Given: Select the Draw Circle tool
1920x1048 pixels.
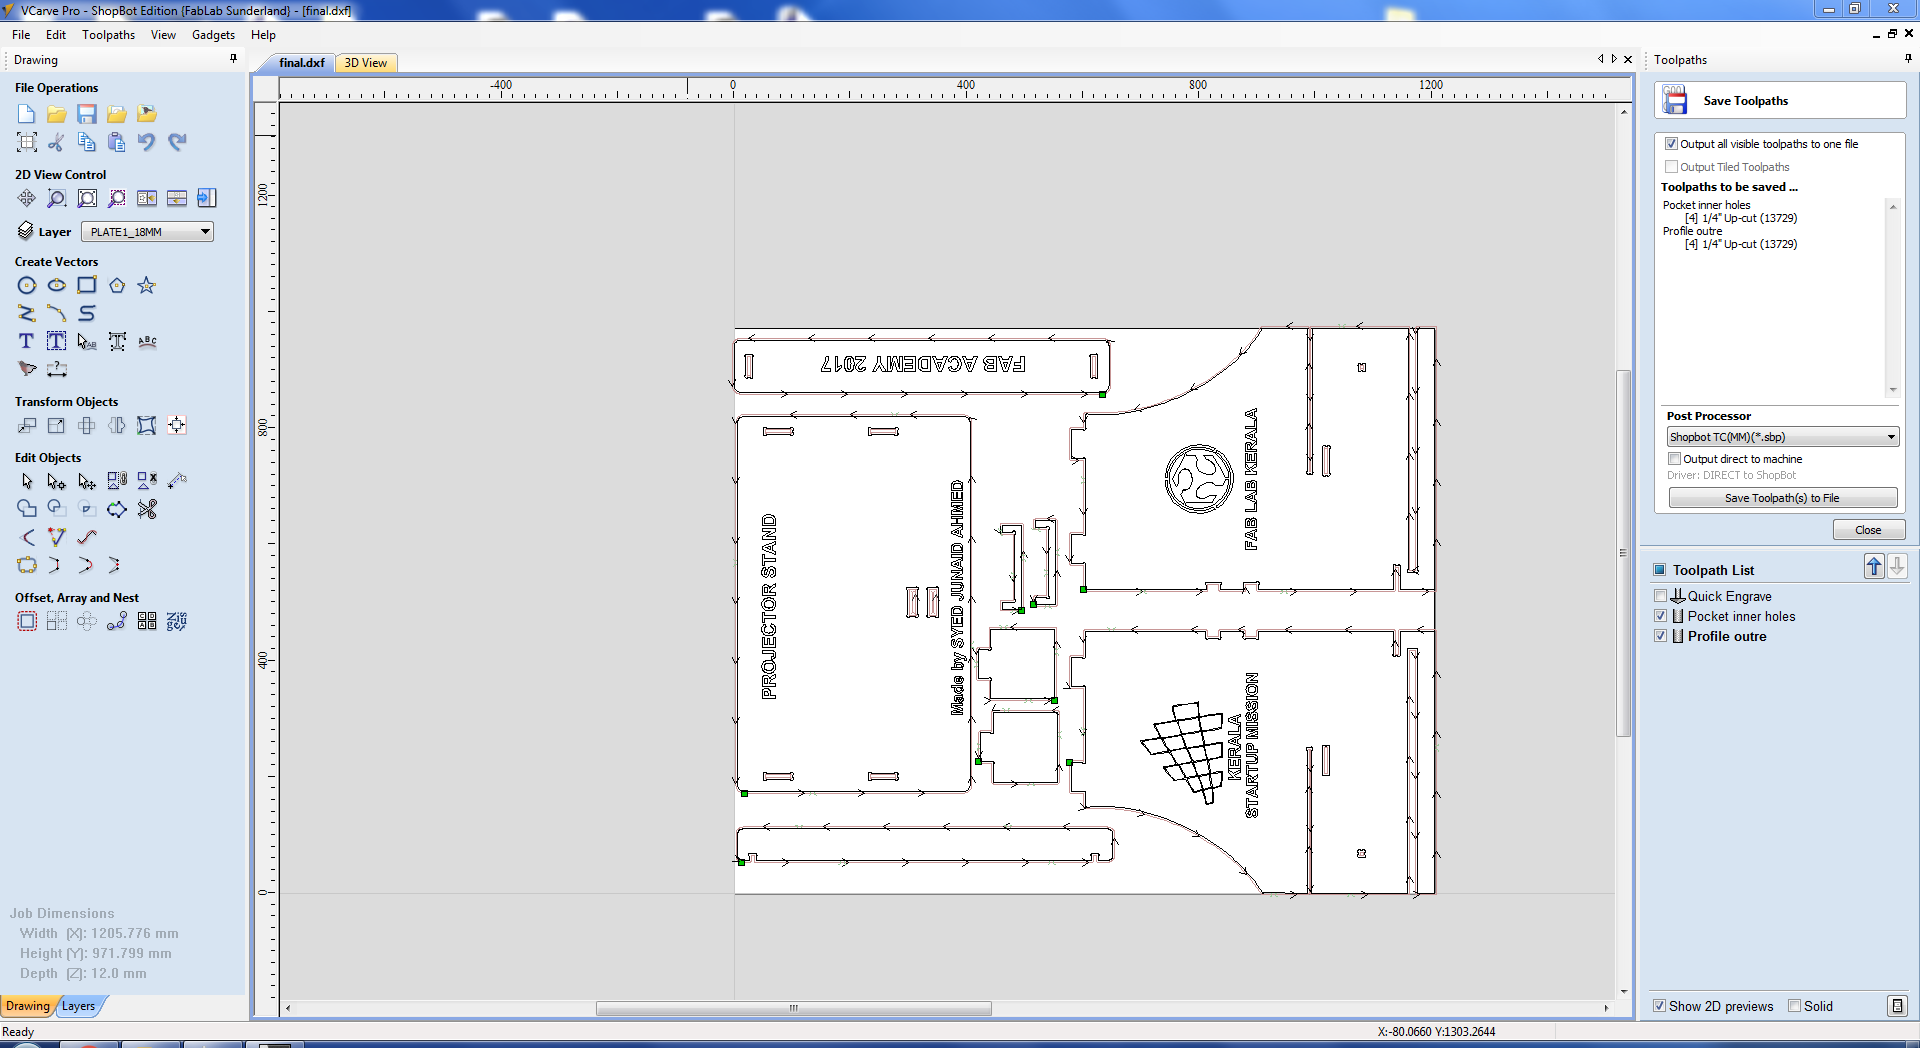Looking at the screenshot, I should coord(27,285).
